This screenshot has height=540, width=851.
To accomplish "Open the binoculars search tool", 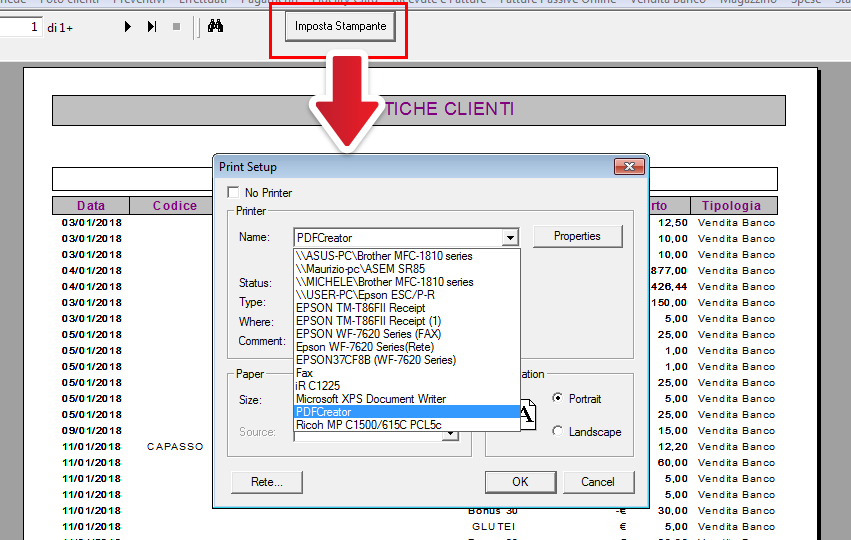I will [215, 26].
